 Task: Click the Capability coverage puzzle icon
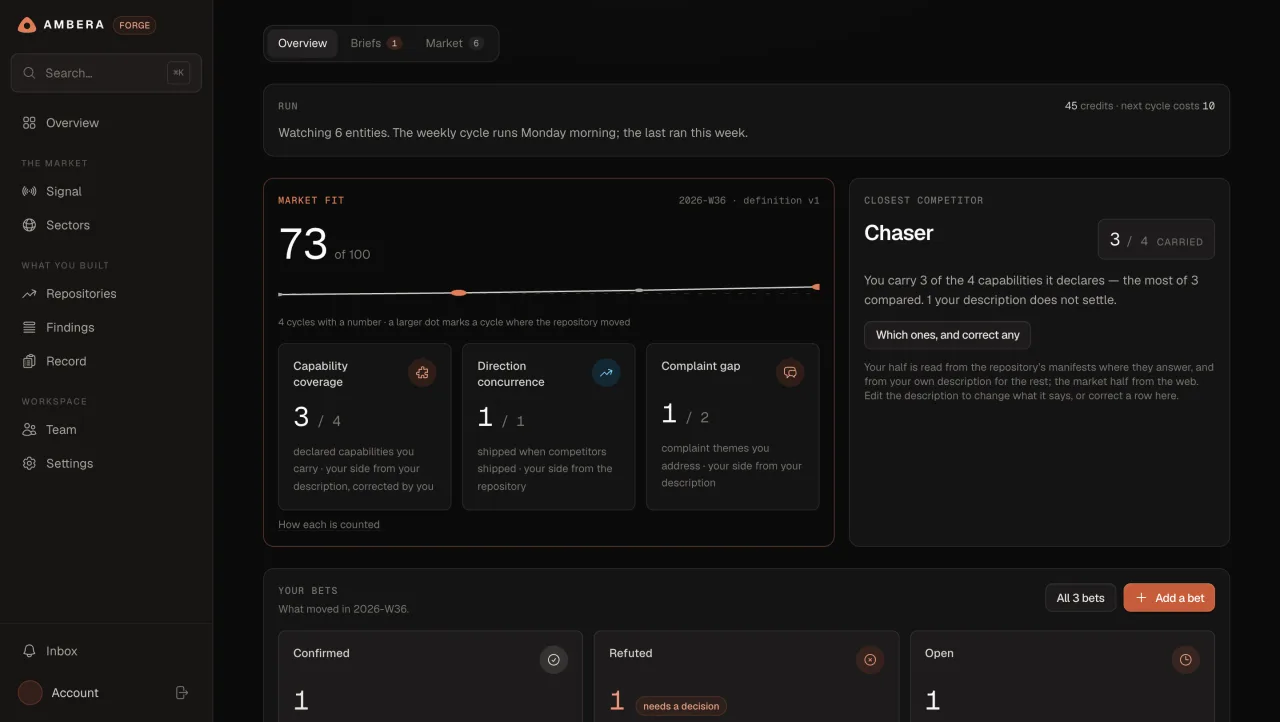tap(422, 373)
